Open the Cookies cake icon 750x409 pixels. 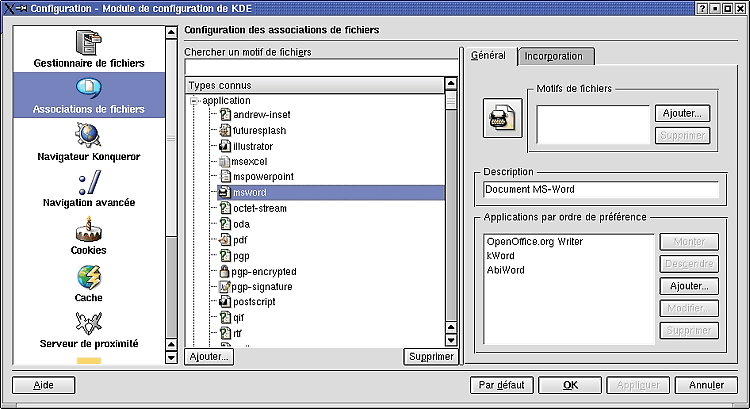[88, 229]
